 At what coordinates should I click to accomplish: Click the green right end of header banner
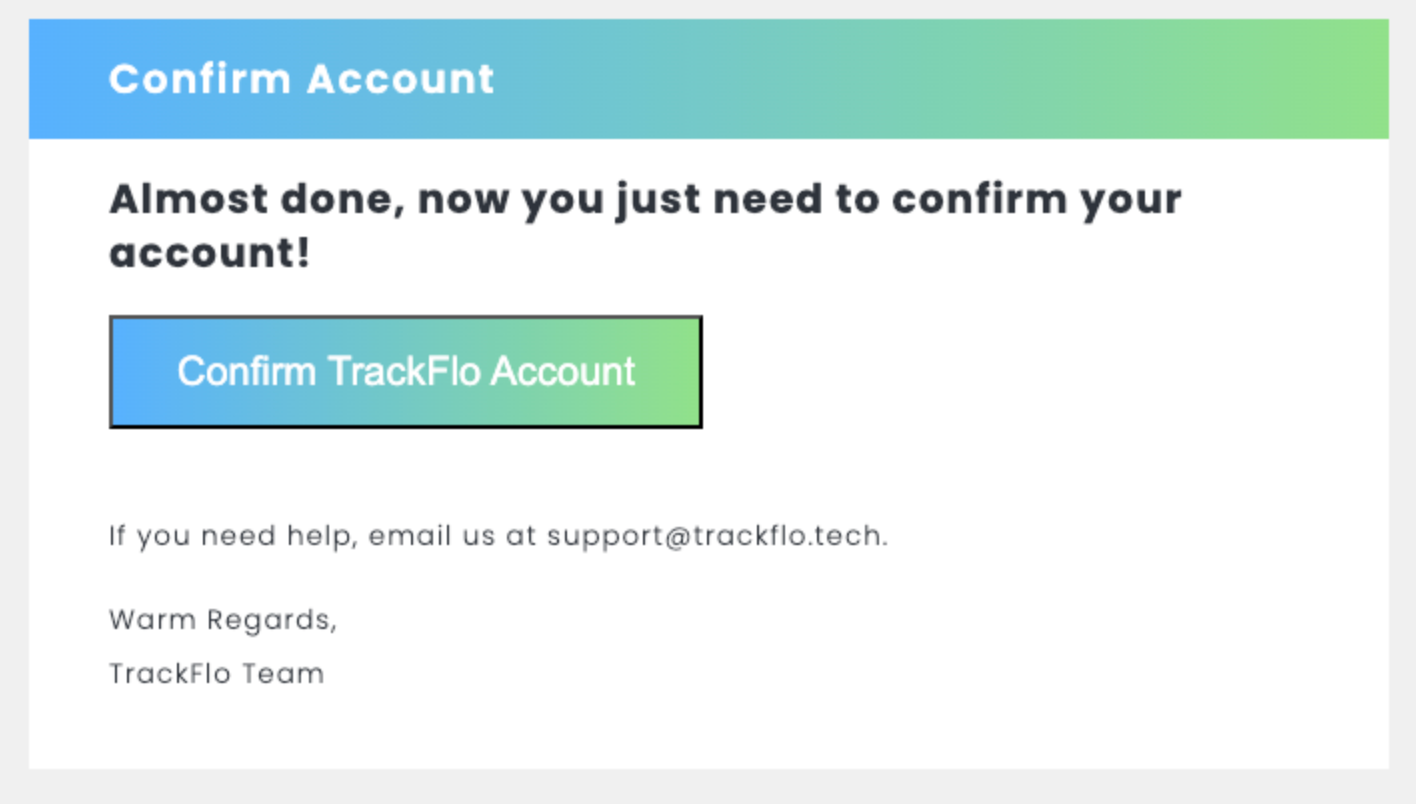click(x=1300, y=79)
